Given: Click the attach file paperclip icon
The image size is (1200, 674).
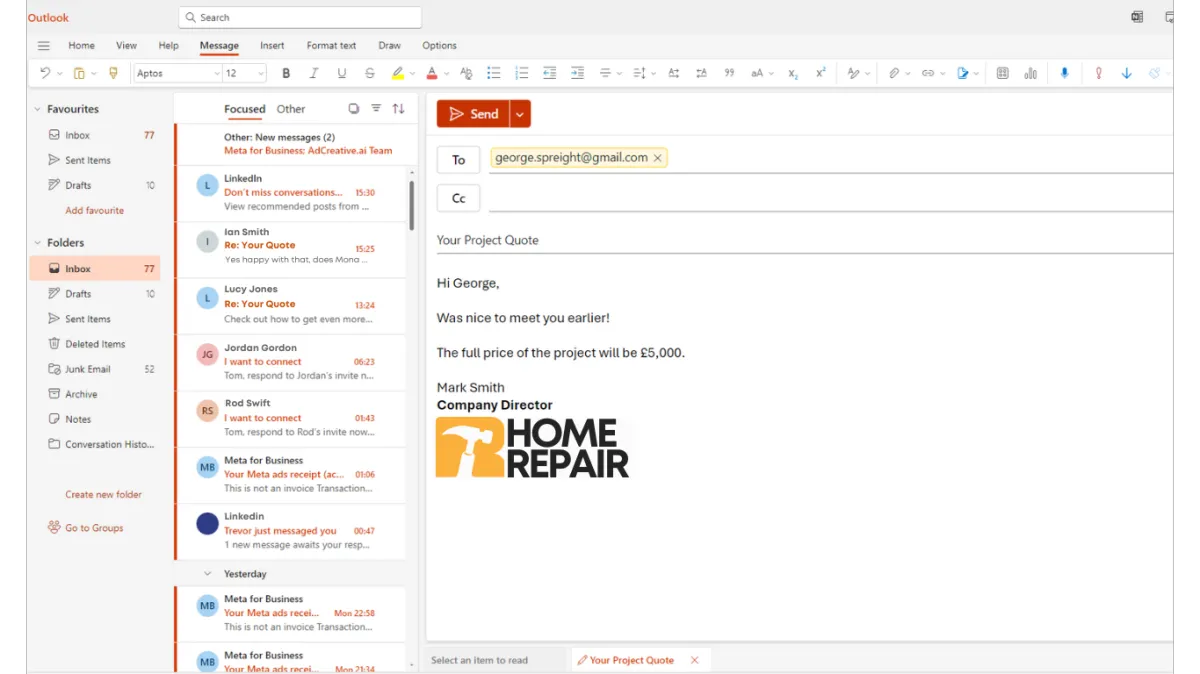Looking at the screenshot, I should pyautogui.click(x=894, y=73).
